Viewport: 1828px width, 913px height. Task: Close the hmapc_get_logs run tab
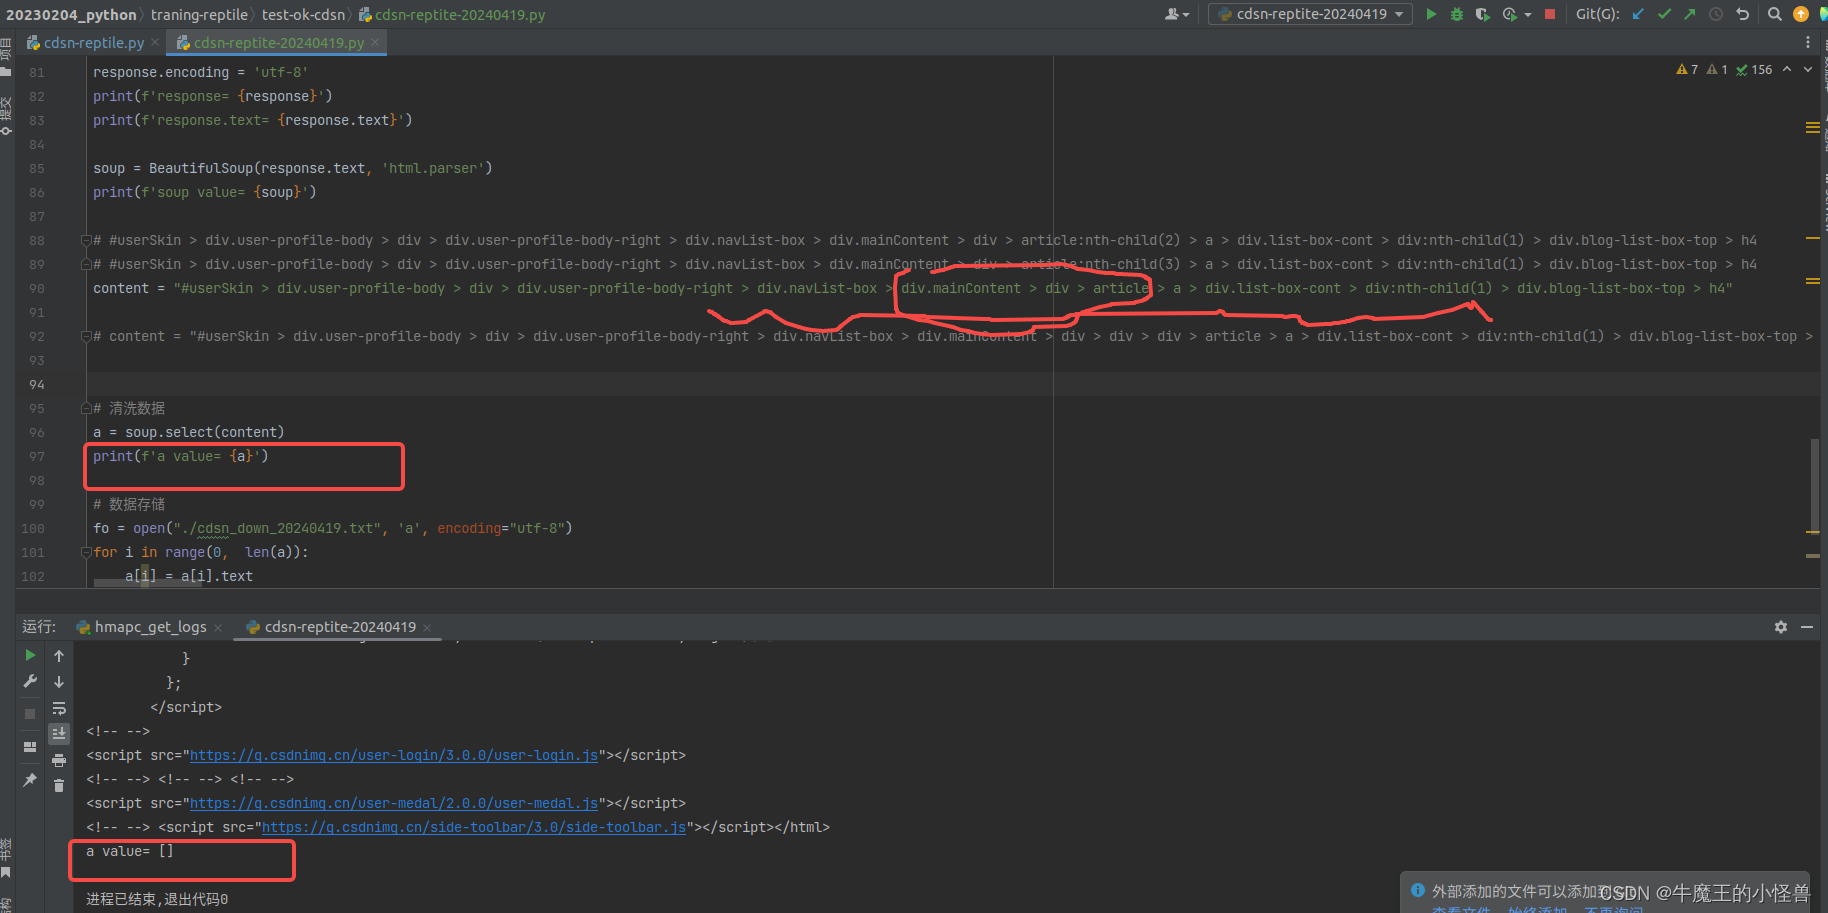point(218,628)
